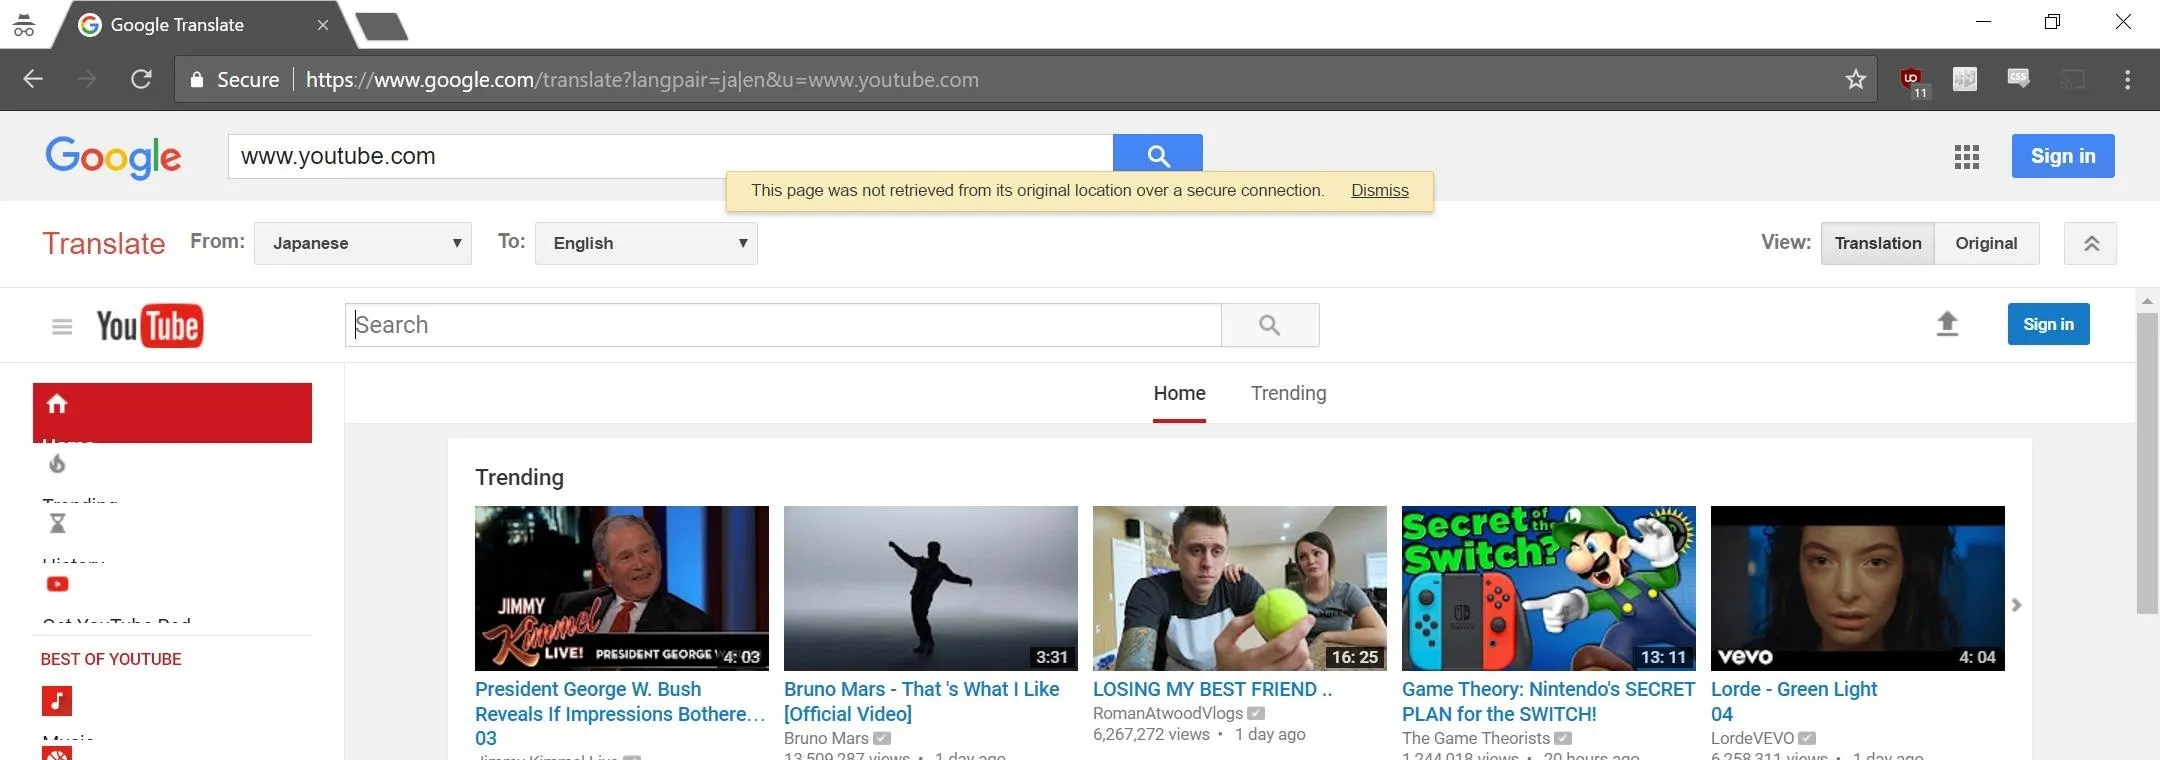The image size is (2160, 760).
Task: Click the Google logo
Action: pos(113,157)
